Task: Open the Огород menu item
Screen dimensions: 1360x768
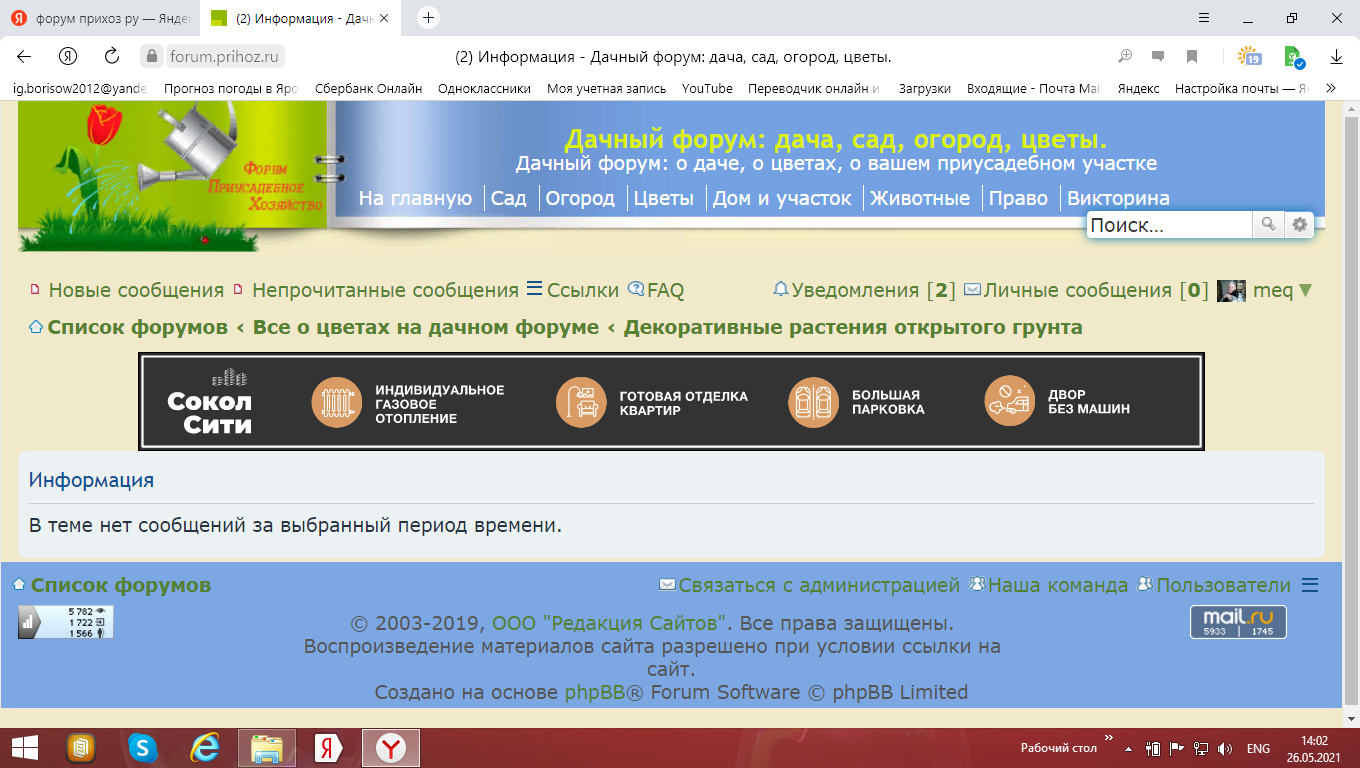Action: tap(580, 198)
